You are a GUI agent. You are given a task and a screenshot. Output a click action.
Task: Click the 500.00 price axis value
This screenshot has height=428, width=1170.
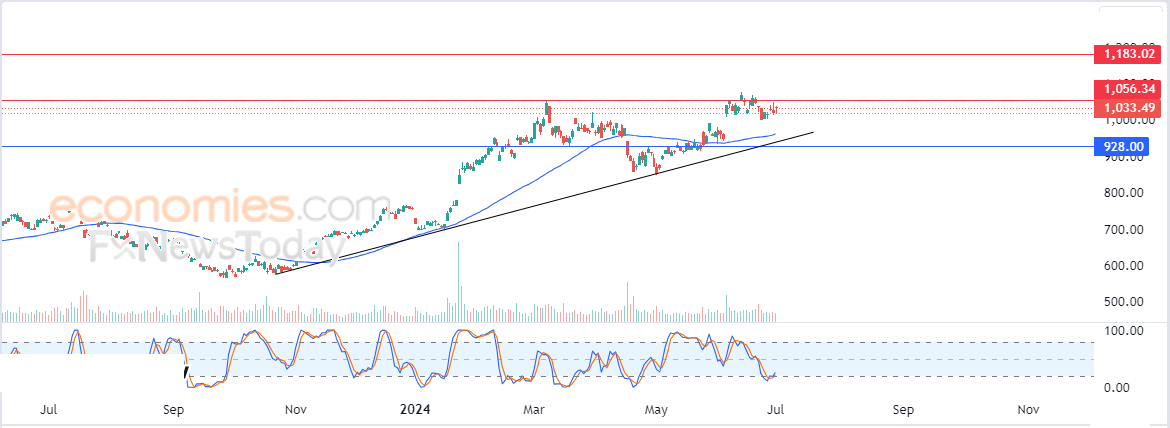[1126, 302]
